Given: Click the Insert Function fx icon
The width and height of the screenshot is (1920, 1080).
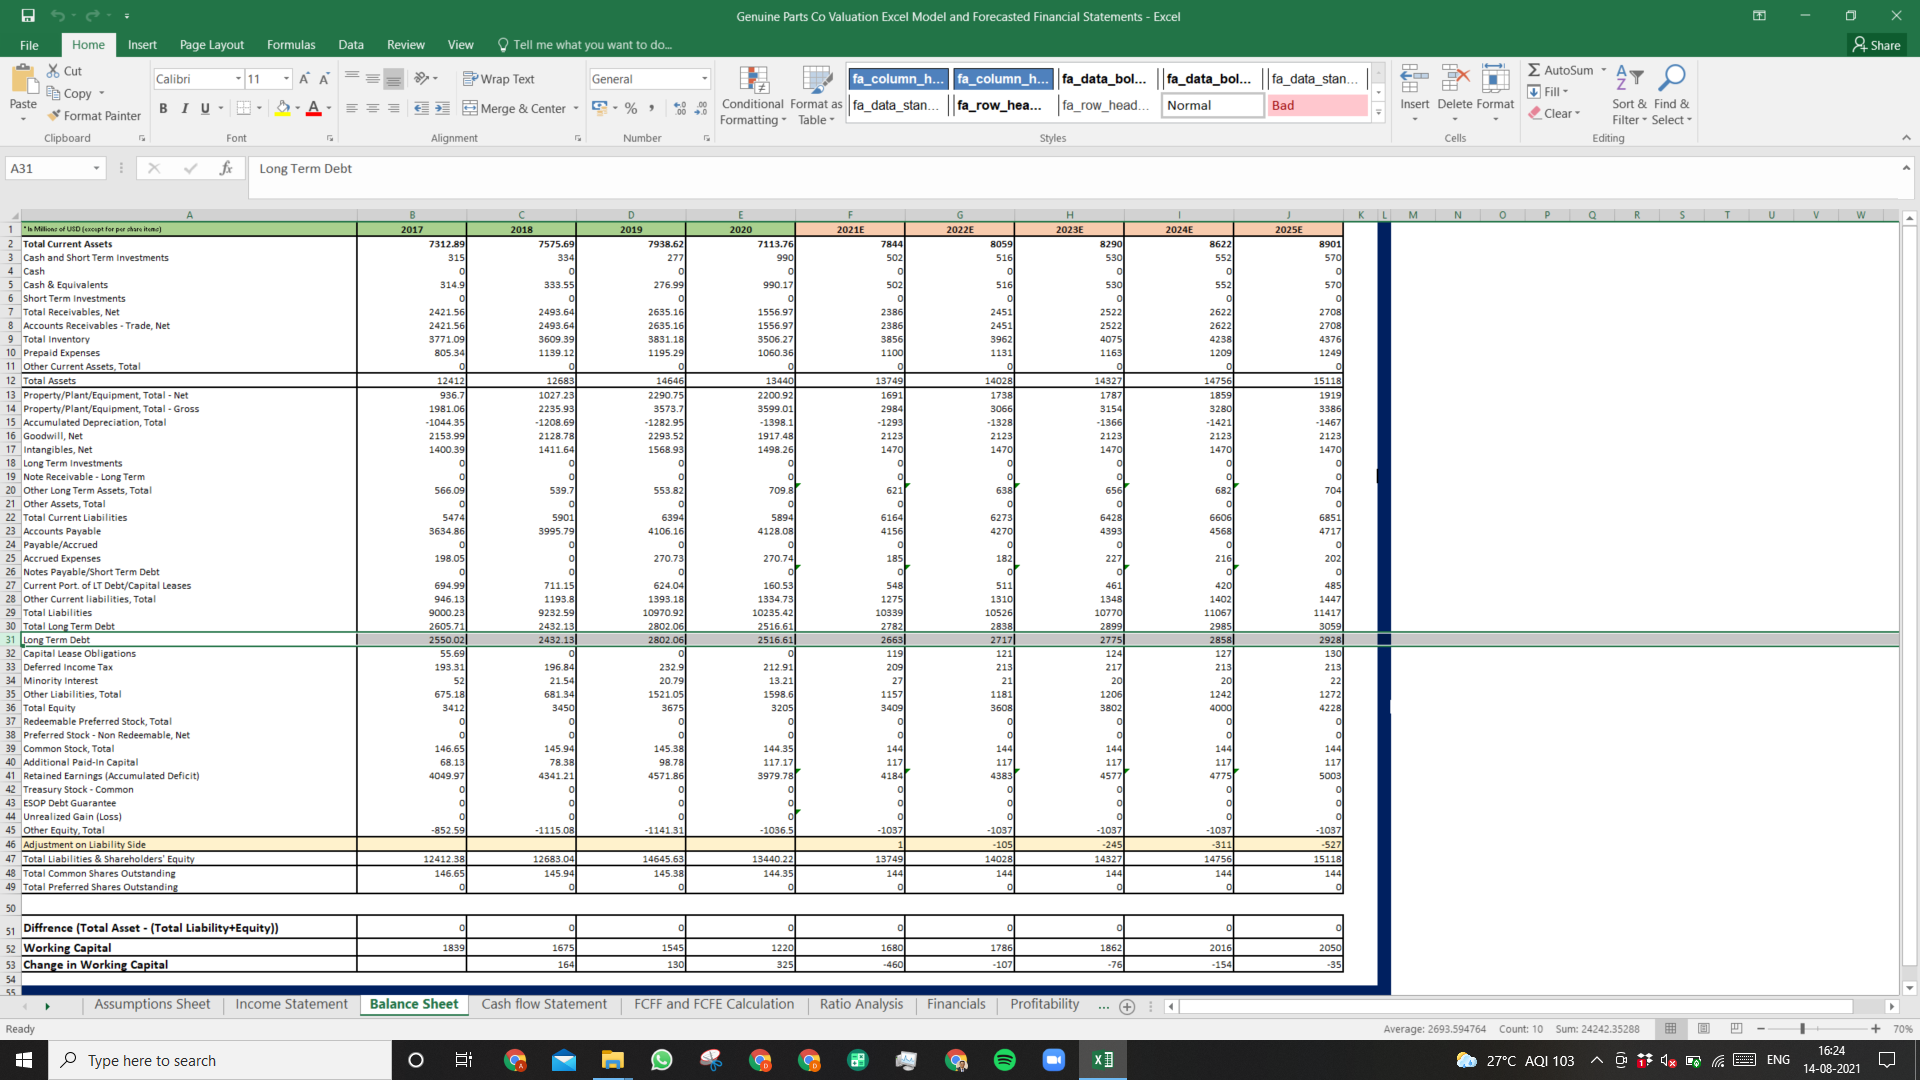Looking at the screenshot, I should (x=226, y=168).
